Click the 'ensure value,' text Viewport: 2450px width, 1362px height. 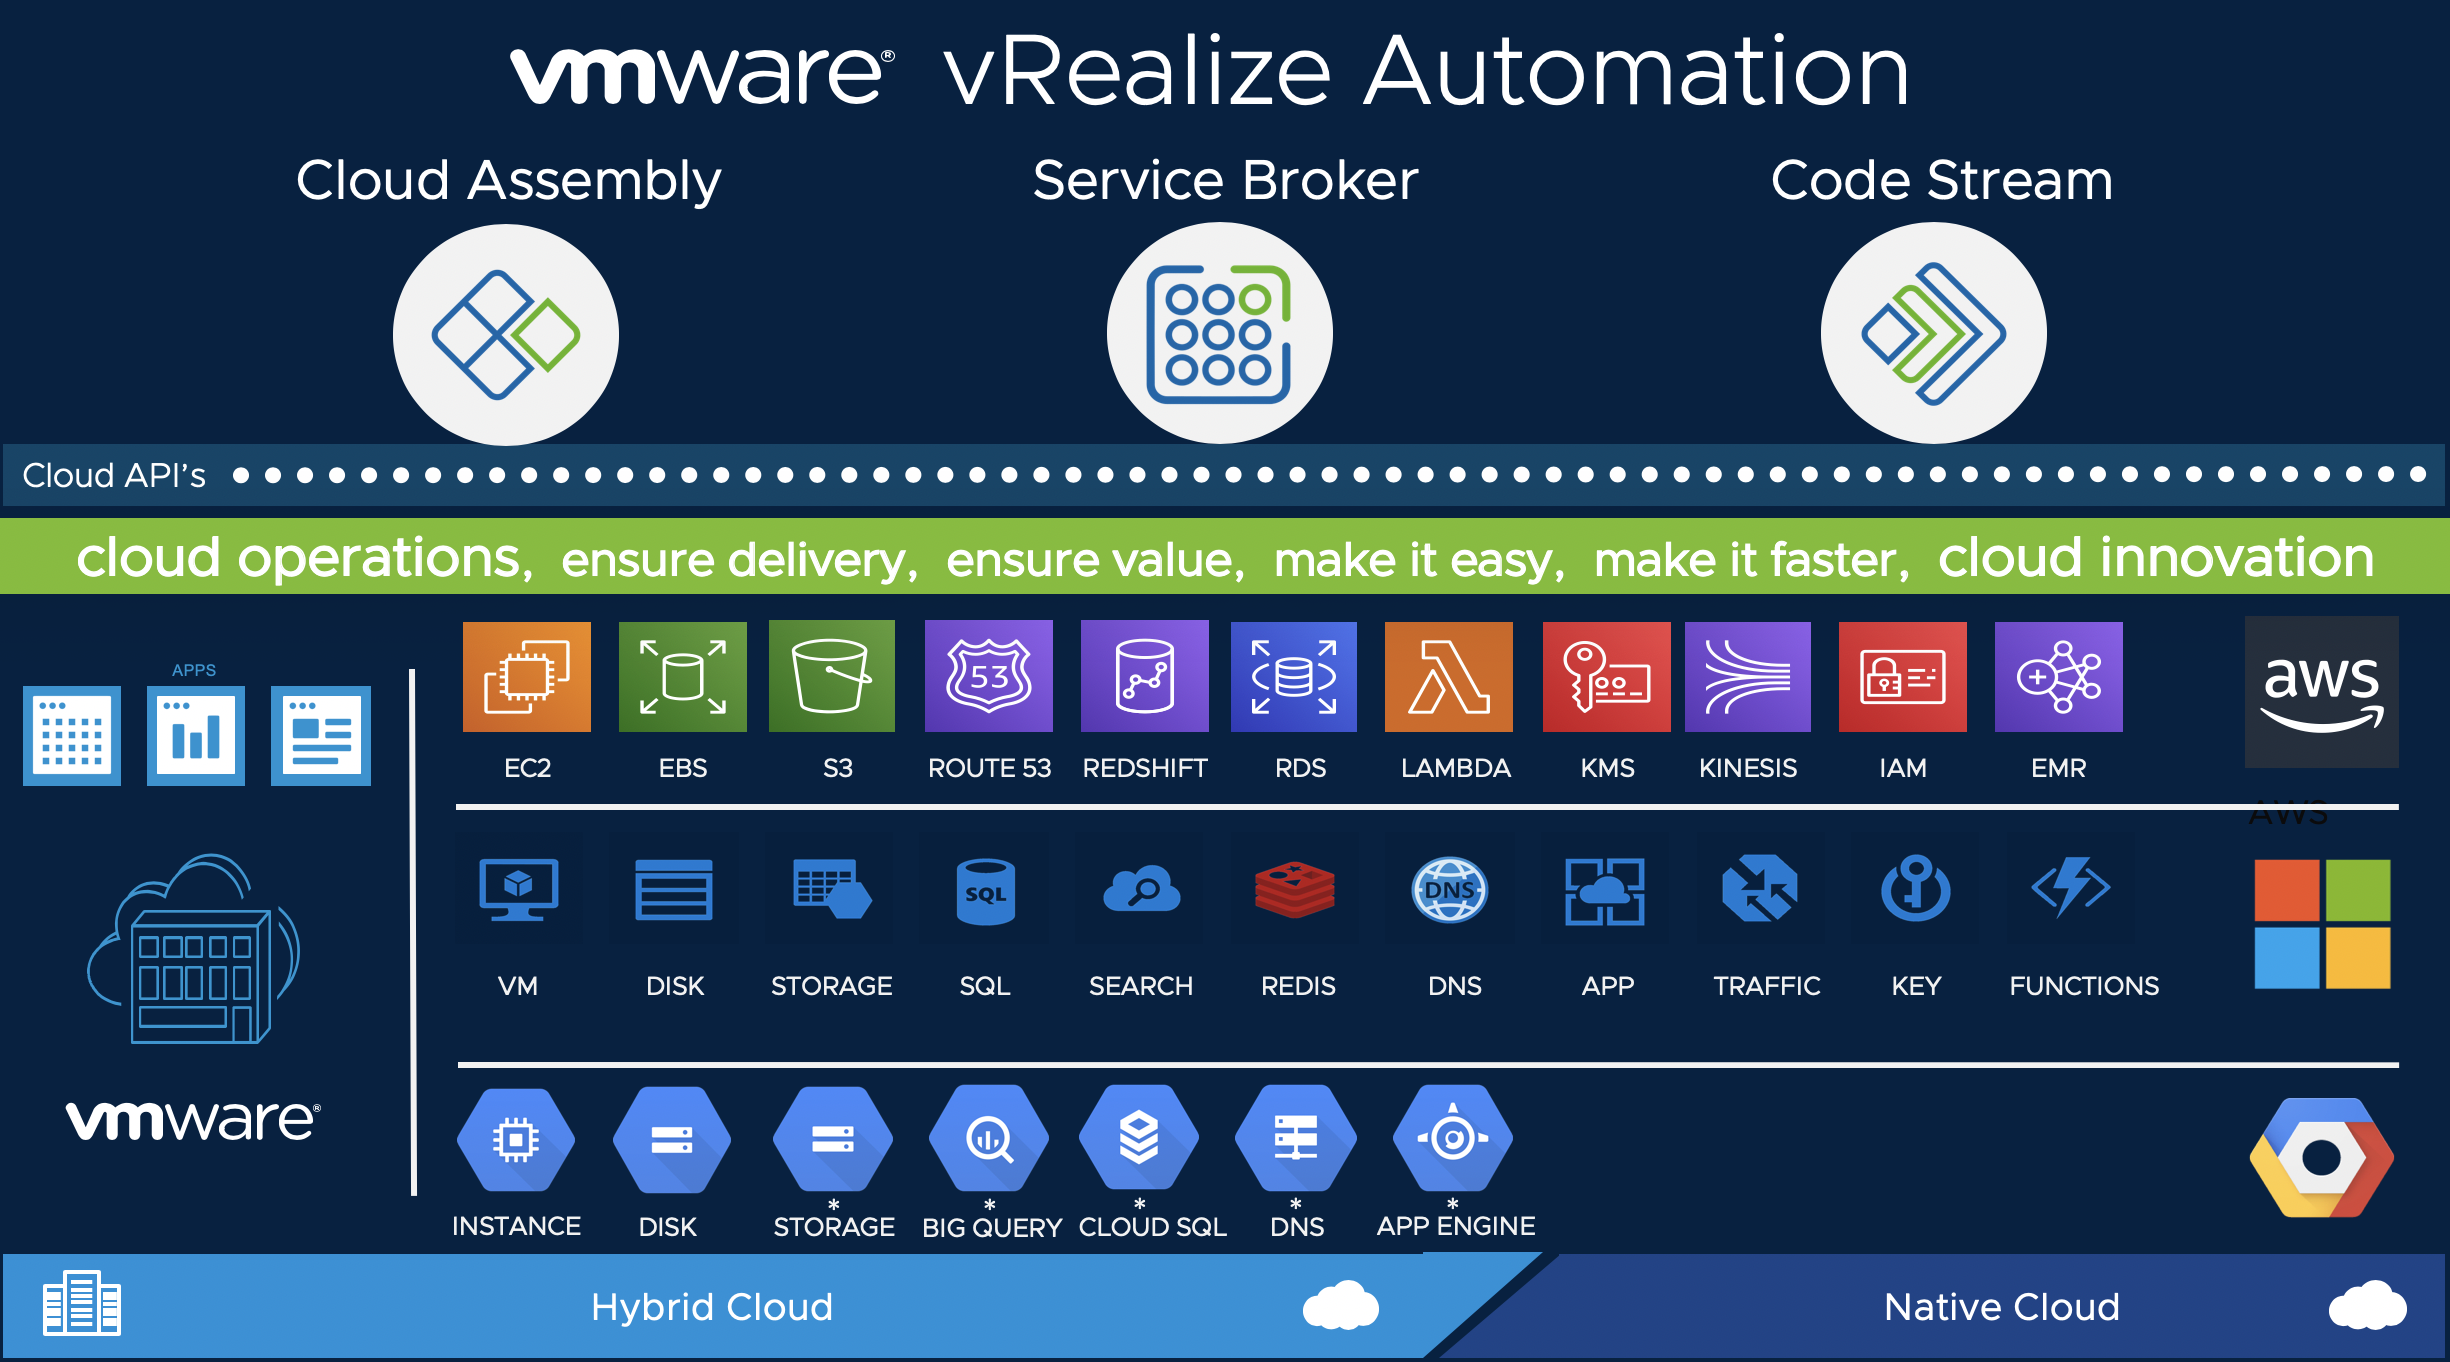tap(1096, 560)
